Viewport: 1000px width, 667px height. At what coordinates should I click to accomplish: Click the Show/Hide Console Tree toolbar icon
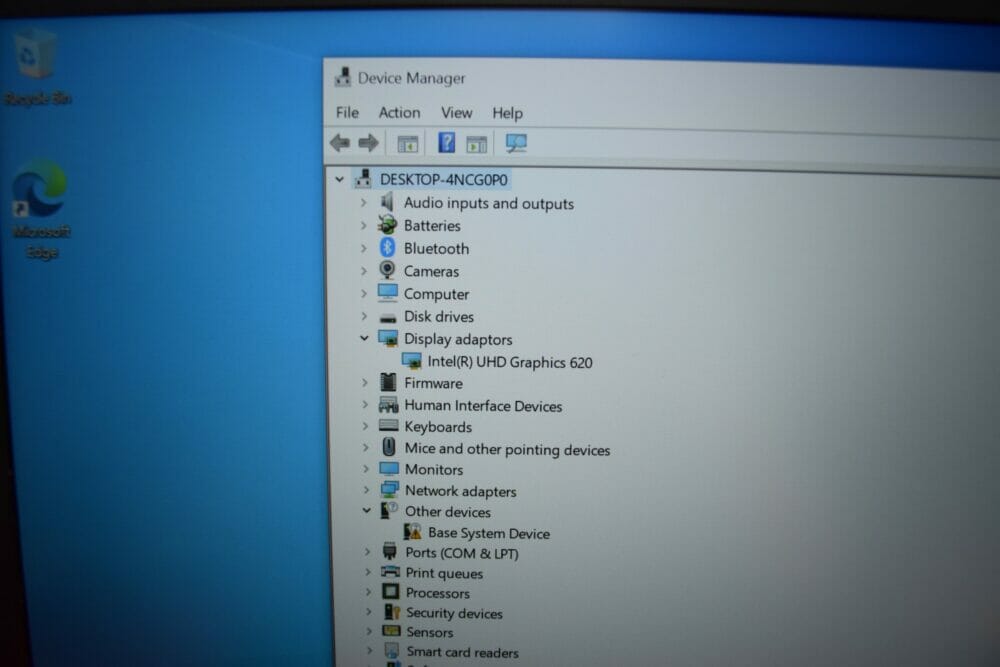click(408, 143)
